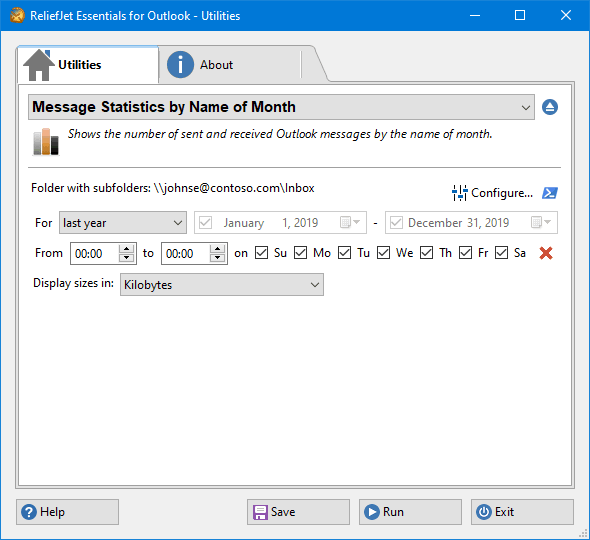Click the red X remove time filter icon

tap(546, 253)
